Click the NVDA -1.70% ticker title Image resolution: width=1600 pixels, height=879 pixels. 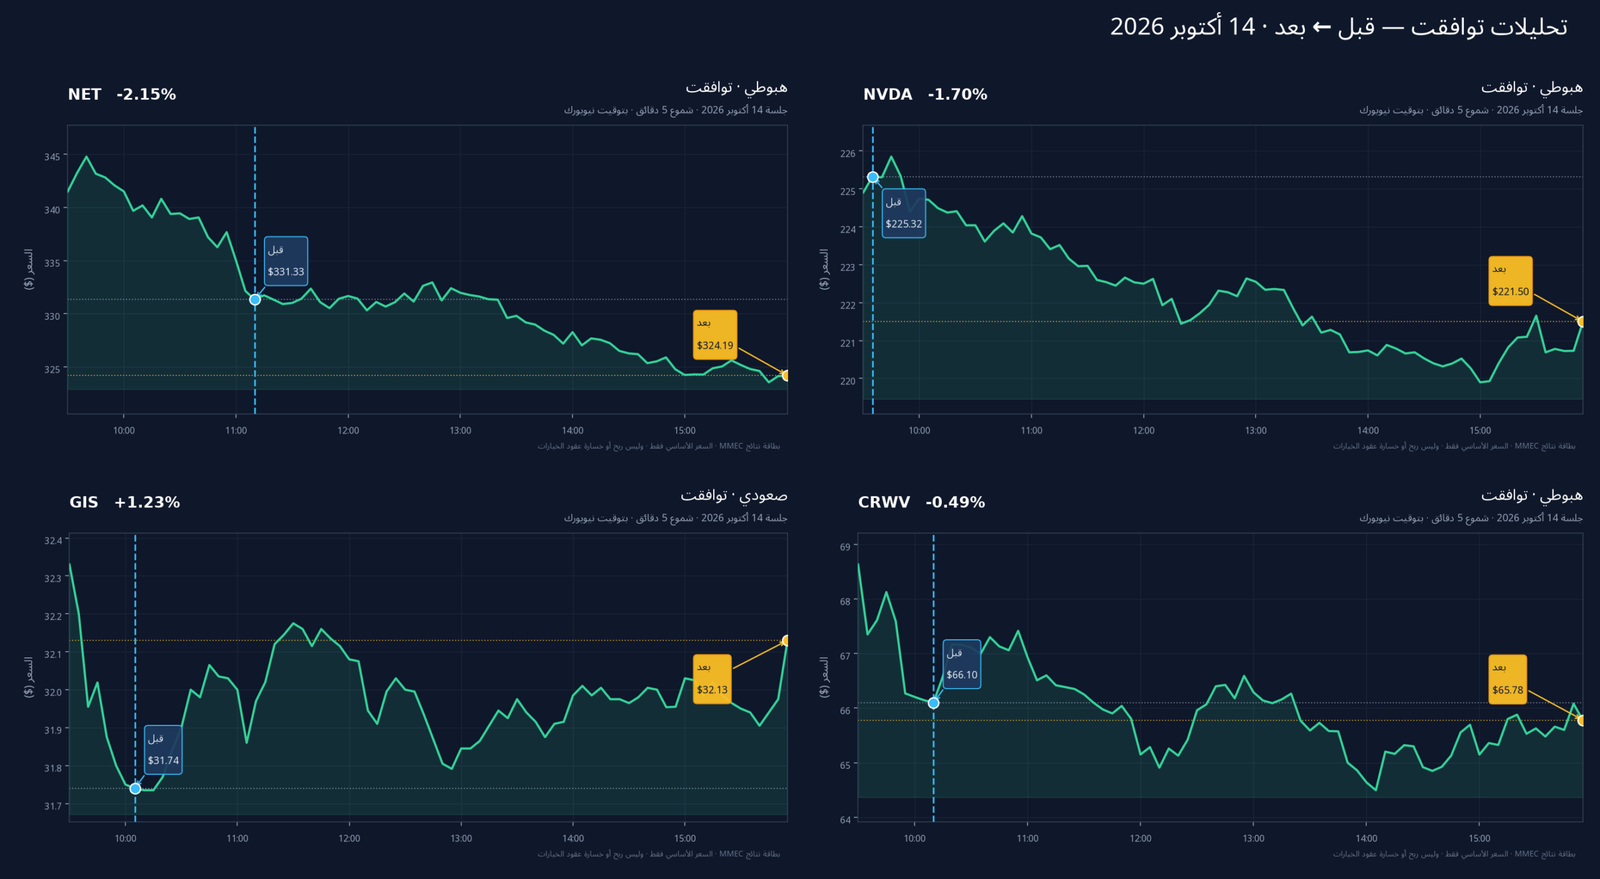pyautogui.click(x=925, y=94)
